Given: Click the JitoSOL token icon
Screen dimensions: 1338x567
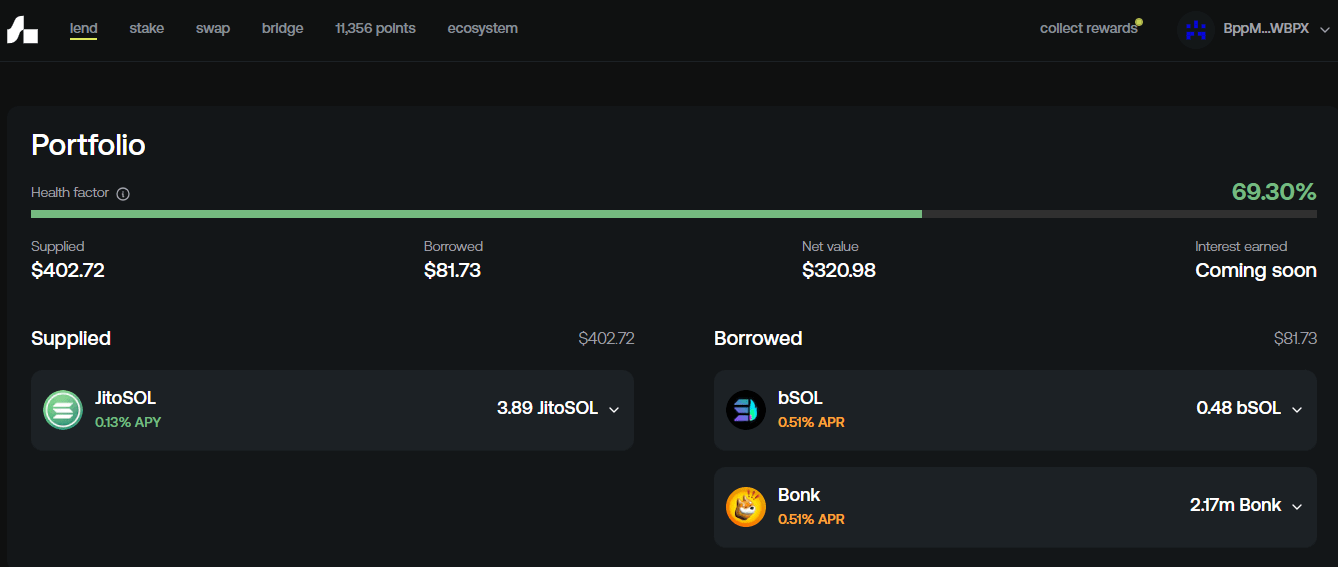Looking at the screenshot, I should click(x=63, y=410).
